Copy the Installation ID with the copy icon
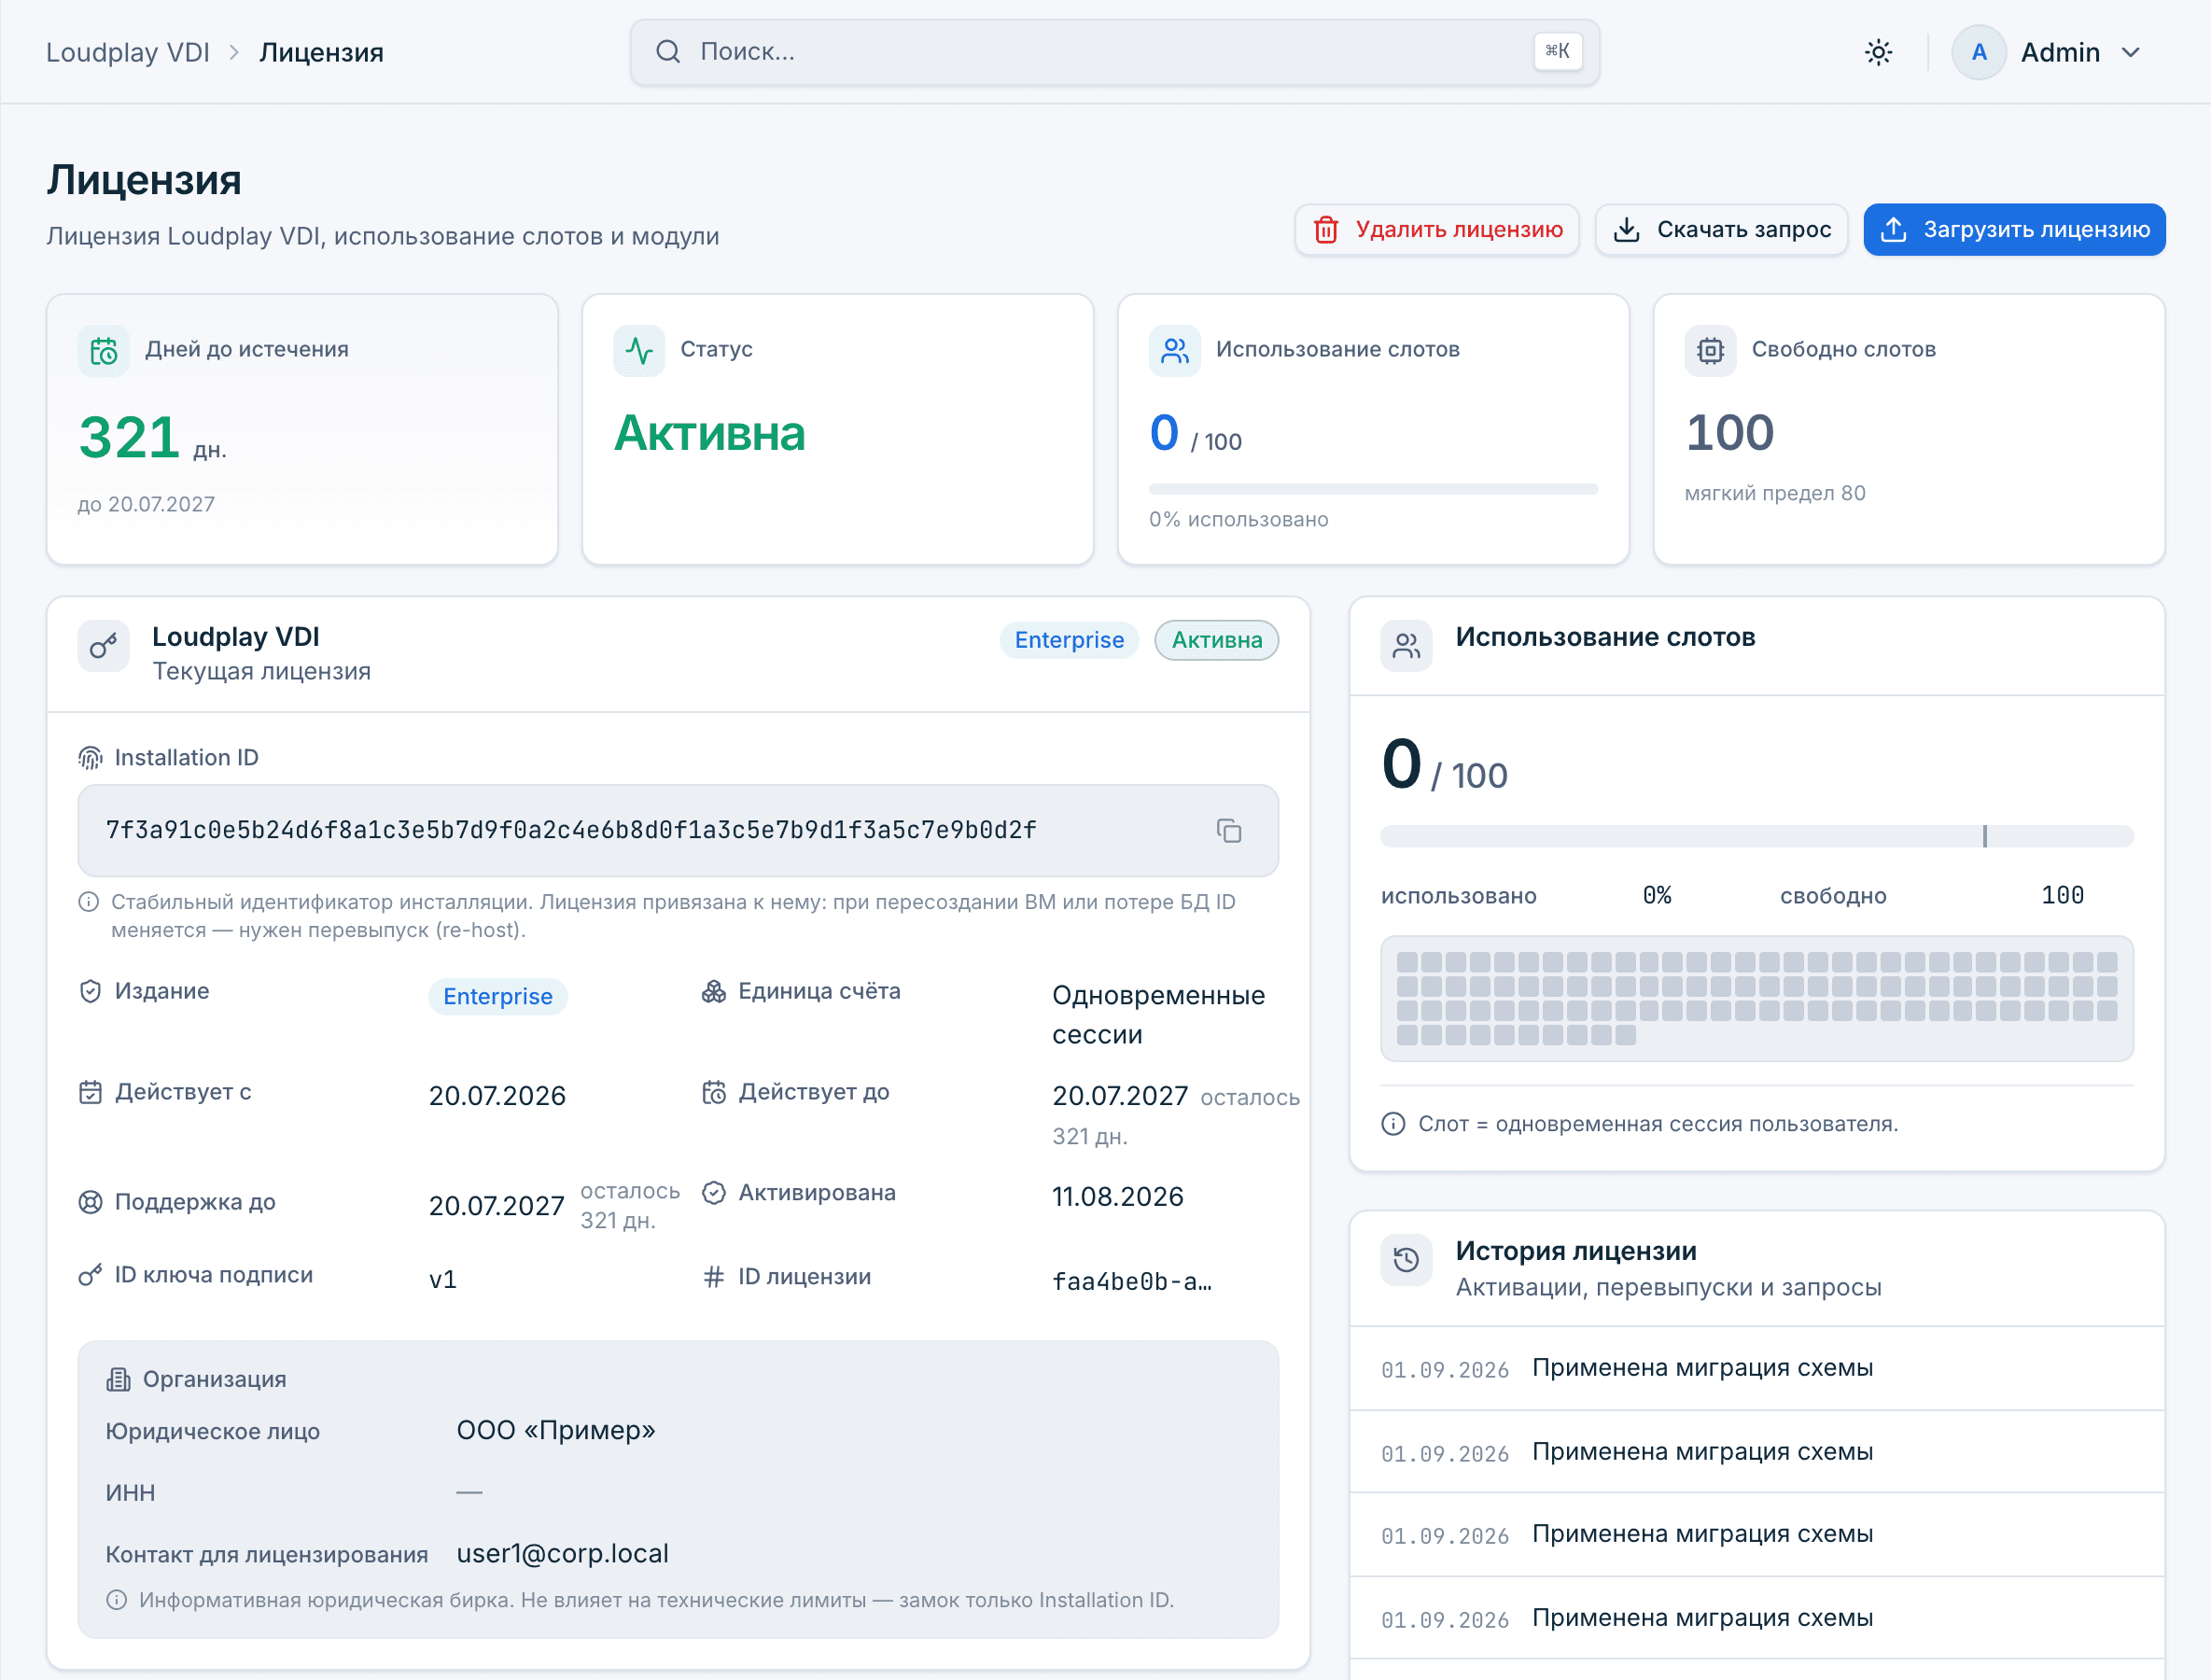Viewport: 2211px width, 1680px height. point(1229,831)
